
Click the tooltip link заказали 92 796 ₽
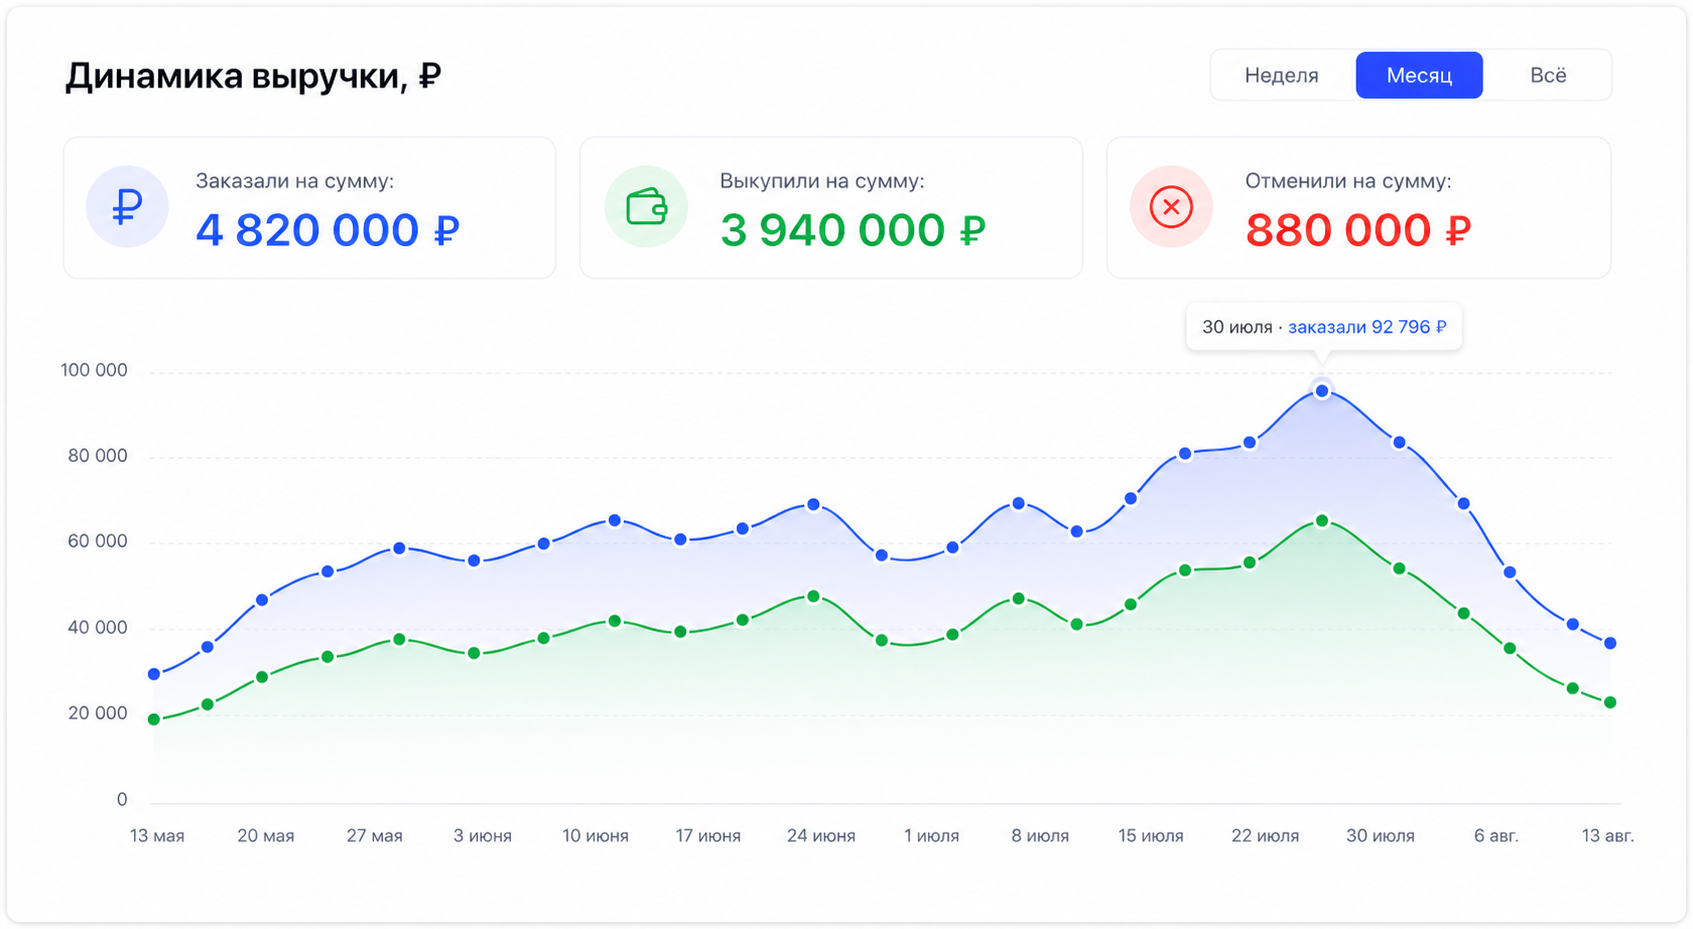pos(1367,327)
